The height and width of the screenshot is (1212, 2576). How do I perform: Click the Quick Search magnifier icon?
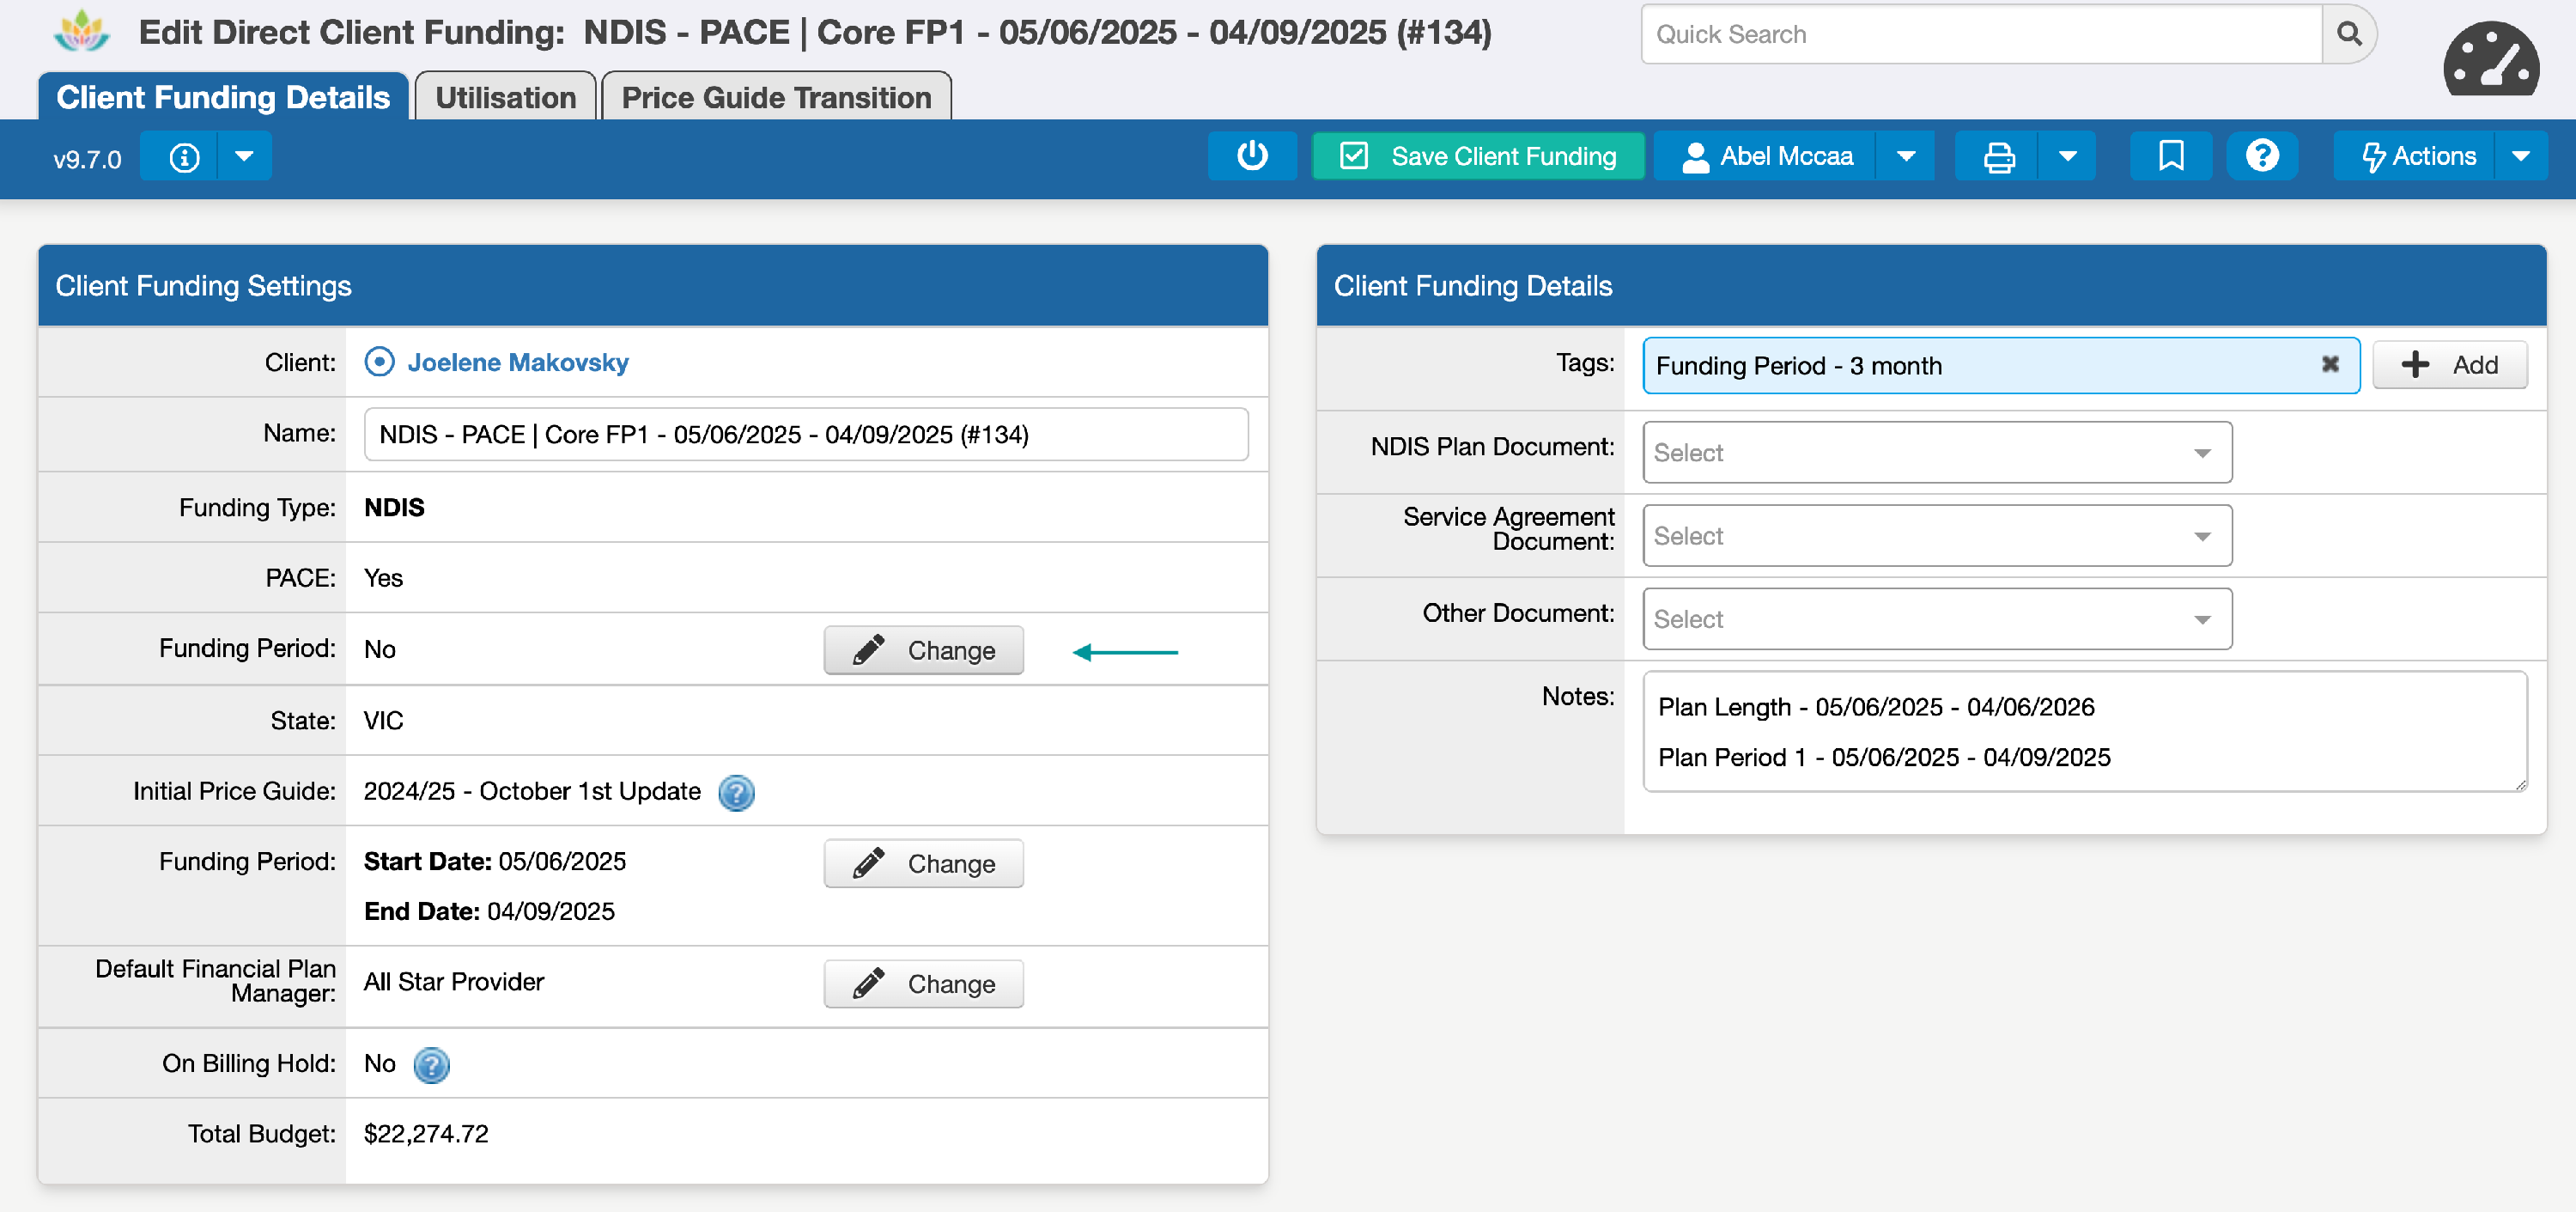tap(2349, 35)
